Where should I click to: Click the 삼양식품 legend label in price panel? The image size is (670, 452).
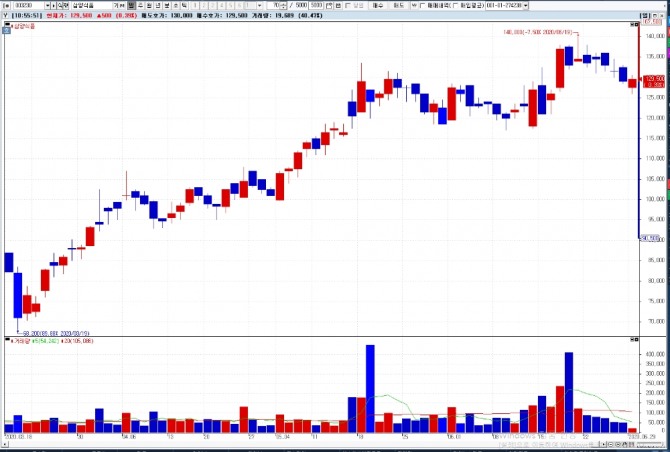[x=24, y=26]
